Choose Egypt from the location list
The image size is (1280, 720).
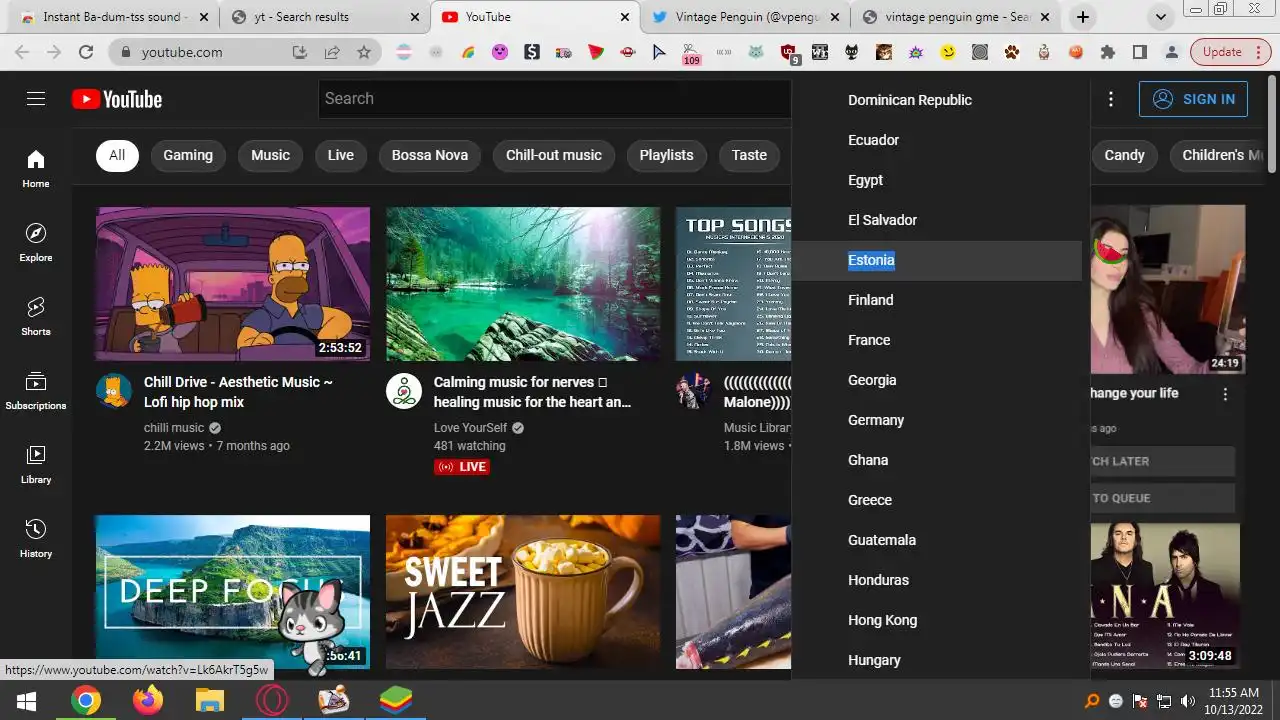(937, 180)
